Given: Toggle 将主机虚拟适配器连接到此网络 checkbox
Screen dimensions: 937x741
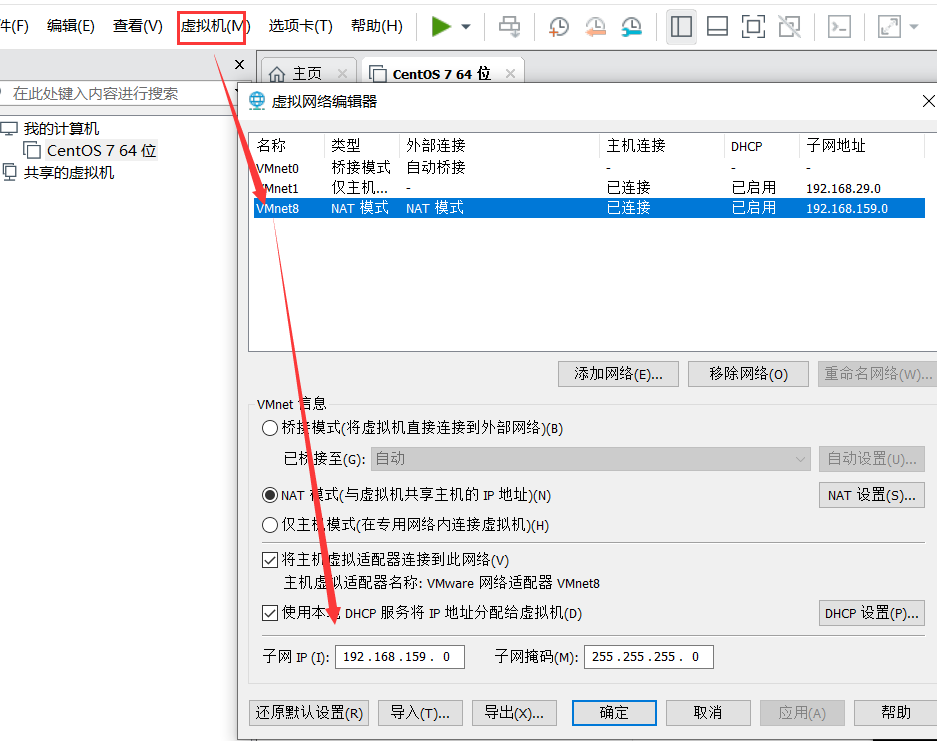Looking at the screenshot, I should [x=270, y=560].
